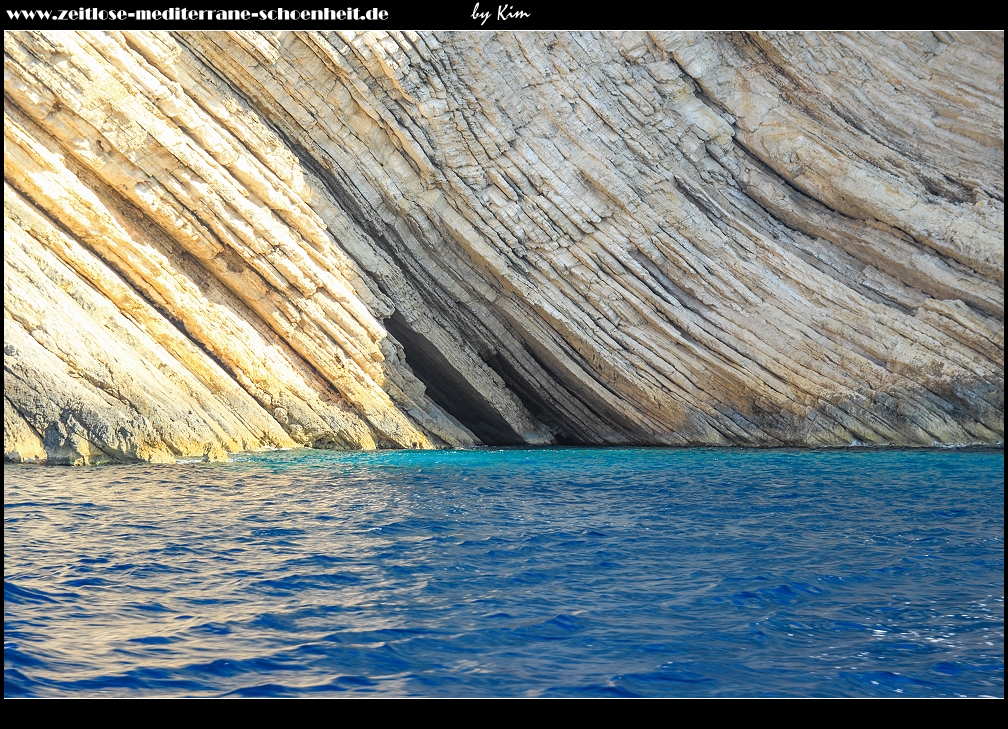
Task: Click the "by Kim" signature text
Action: pos(500,14)
